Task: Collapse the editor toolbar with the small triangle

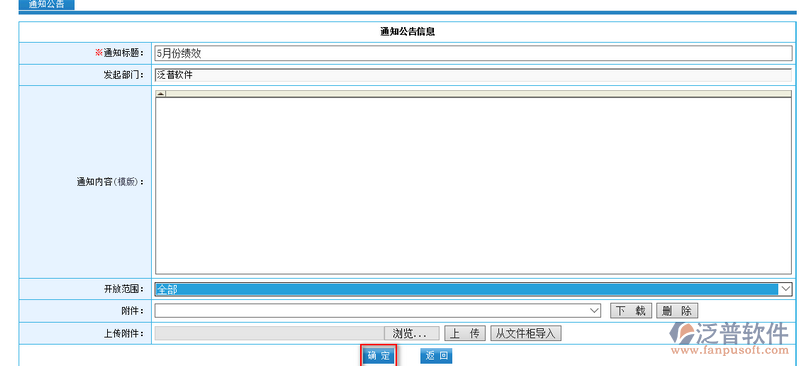Action: tap(161, 94)
